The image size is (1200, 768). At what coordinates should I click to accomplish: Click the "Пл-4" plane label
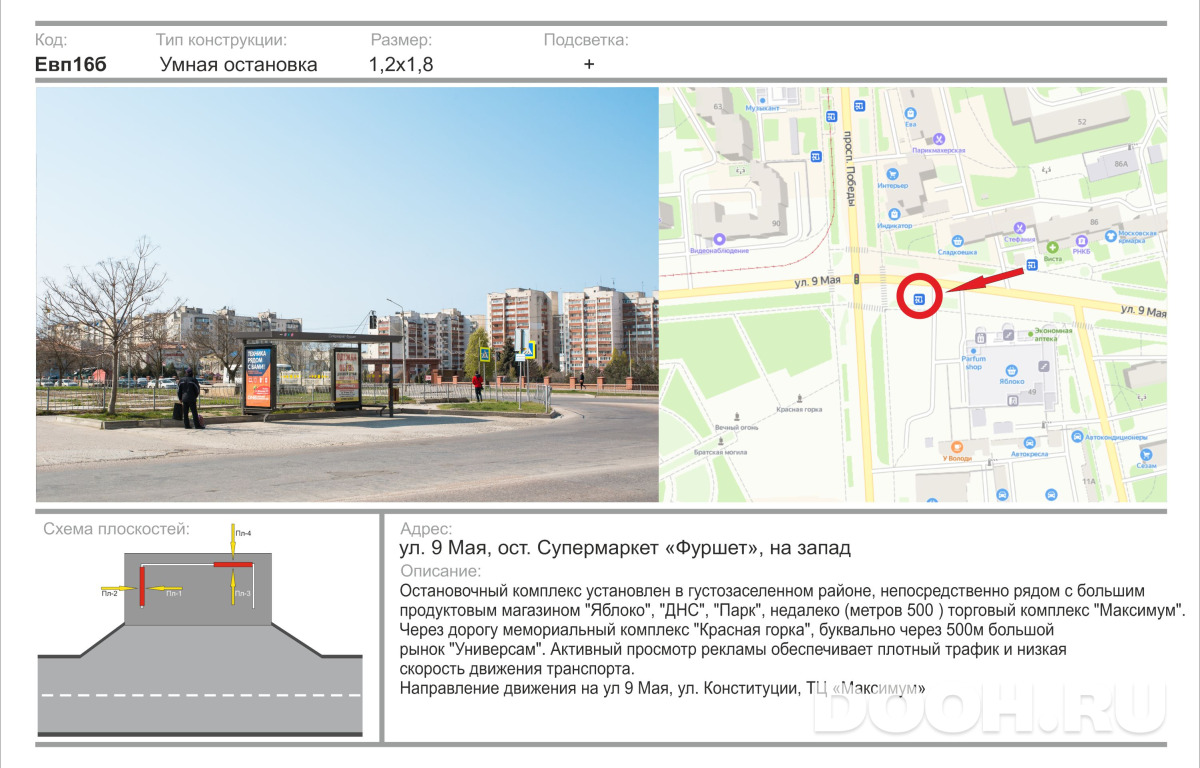[243, 534]
